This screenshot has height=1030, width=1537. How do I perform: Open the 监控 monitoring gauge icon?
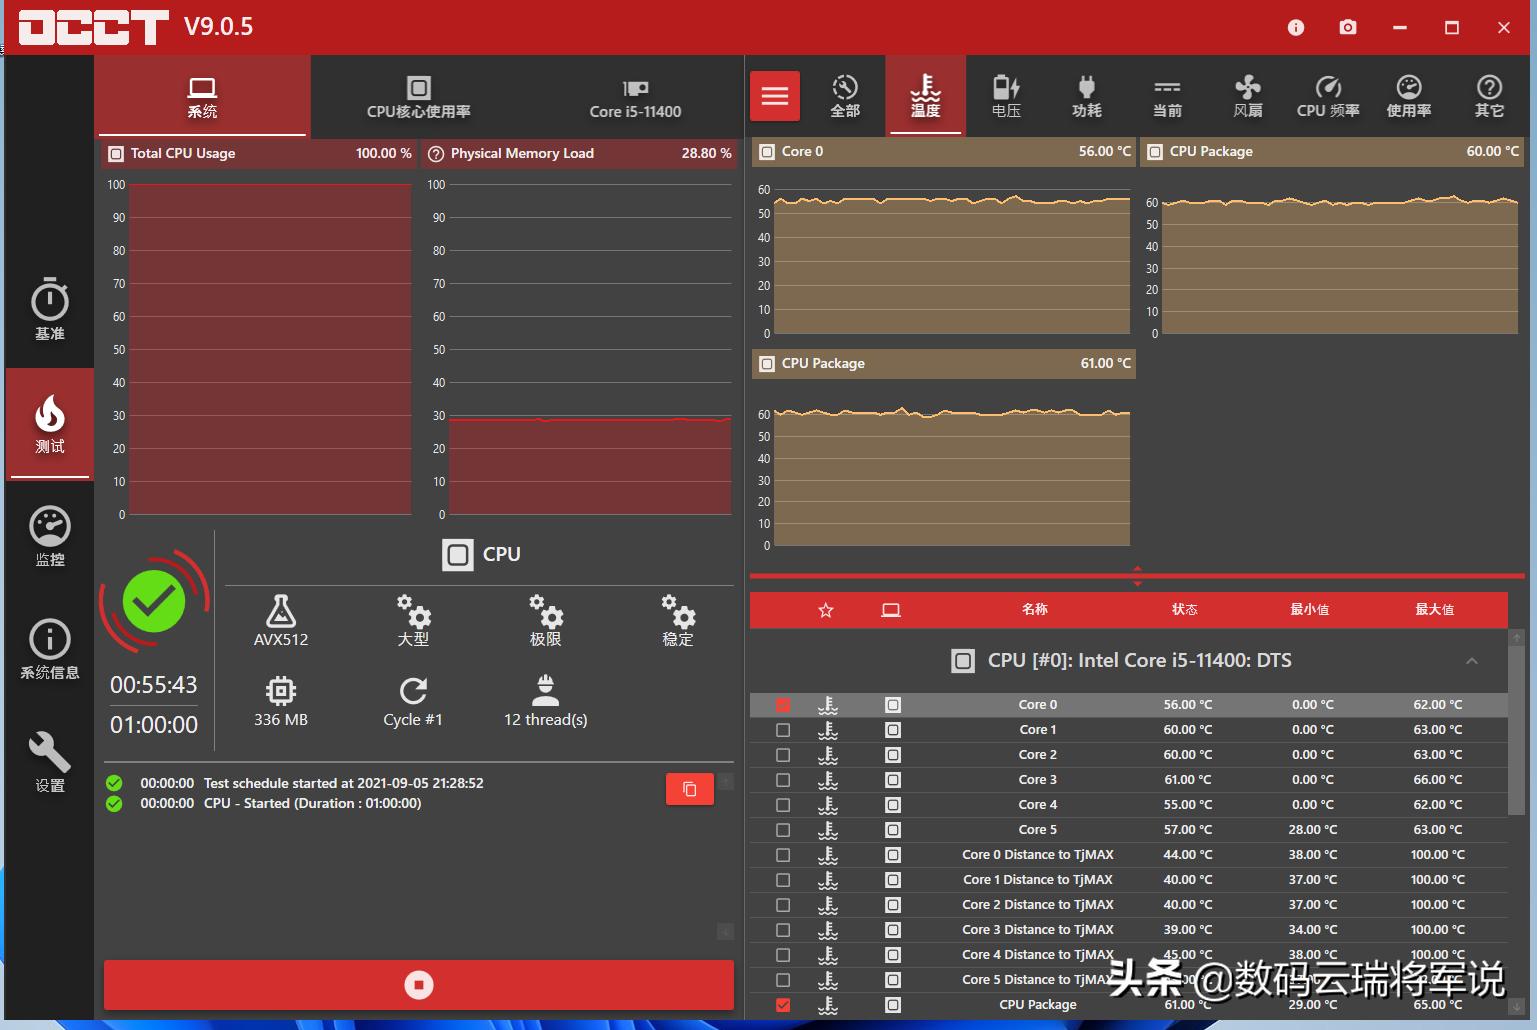pos(49,537)
